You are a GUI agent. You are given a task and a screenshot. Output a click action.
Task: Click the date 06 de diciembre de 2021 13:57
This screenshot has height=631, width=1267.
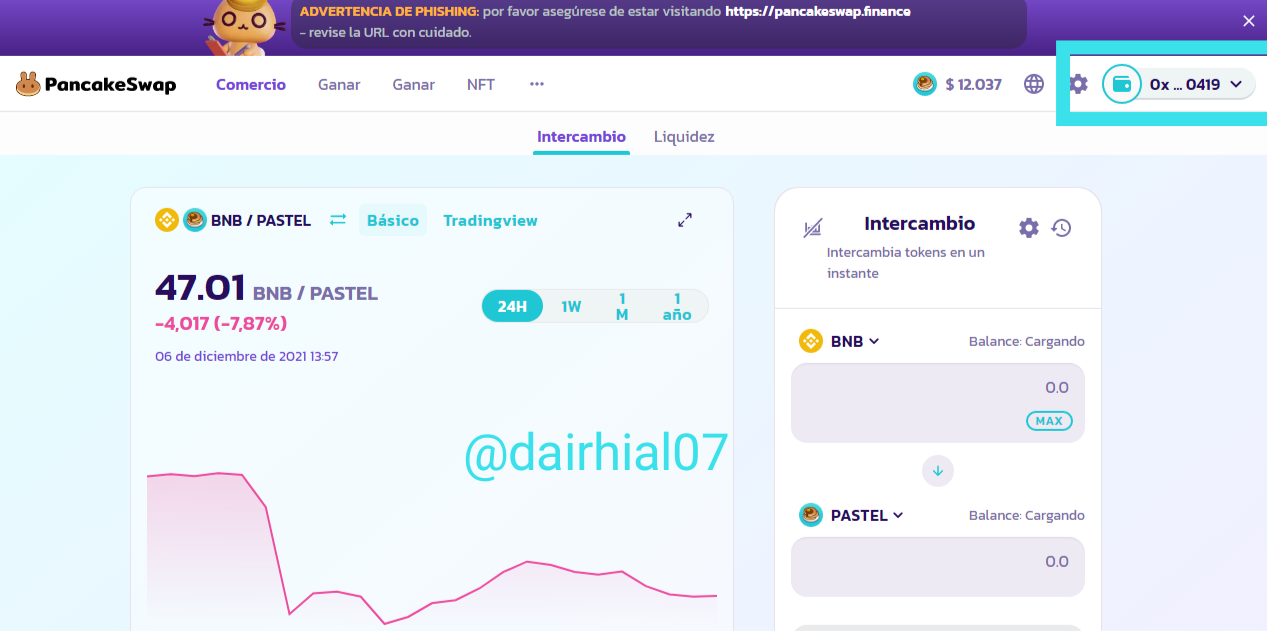247,356
